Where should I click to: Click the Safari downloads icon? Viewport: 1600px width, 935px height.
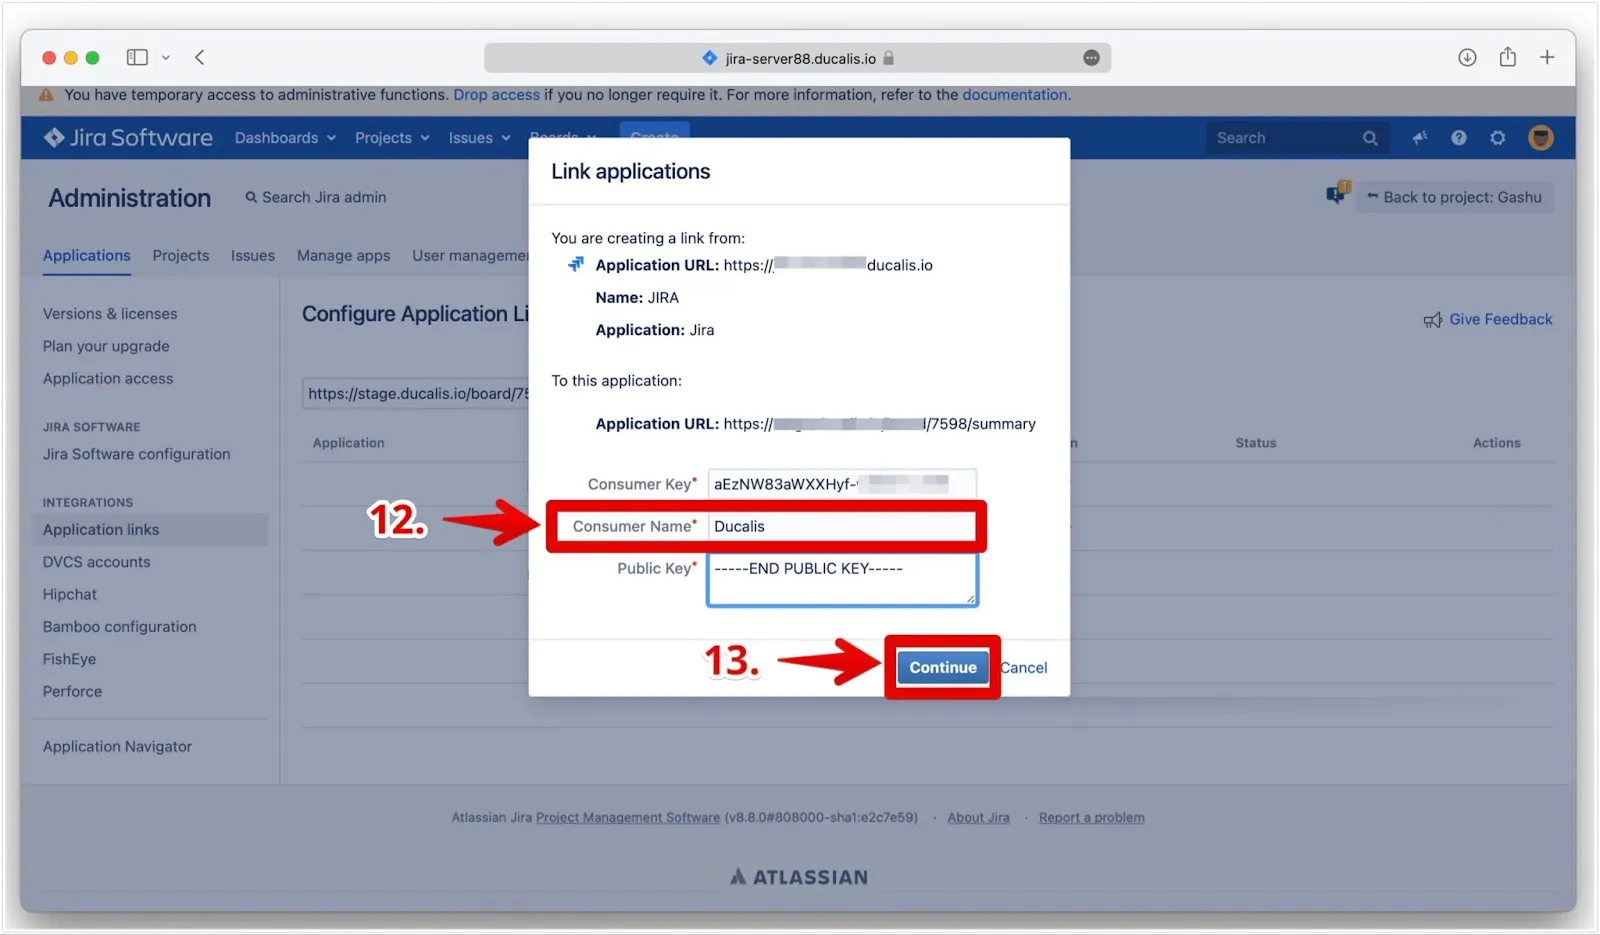[1466, 58]
